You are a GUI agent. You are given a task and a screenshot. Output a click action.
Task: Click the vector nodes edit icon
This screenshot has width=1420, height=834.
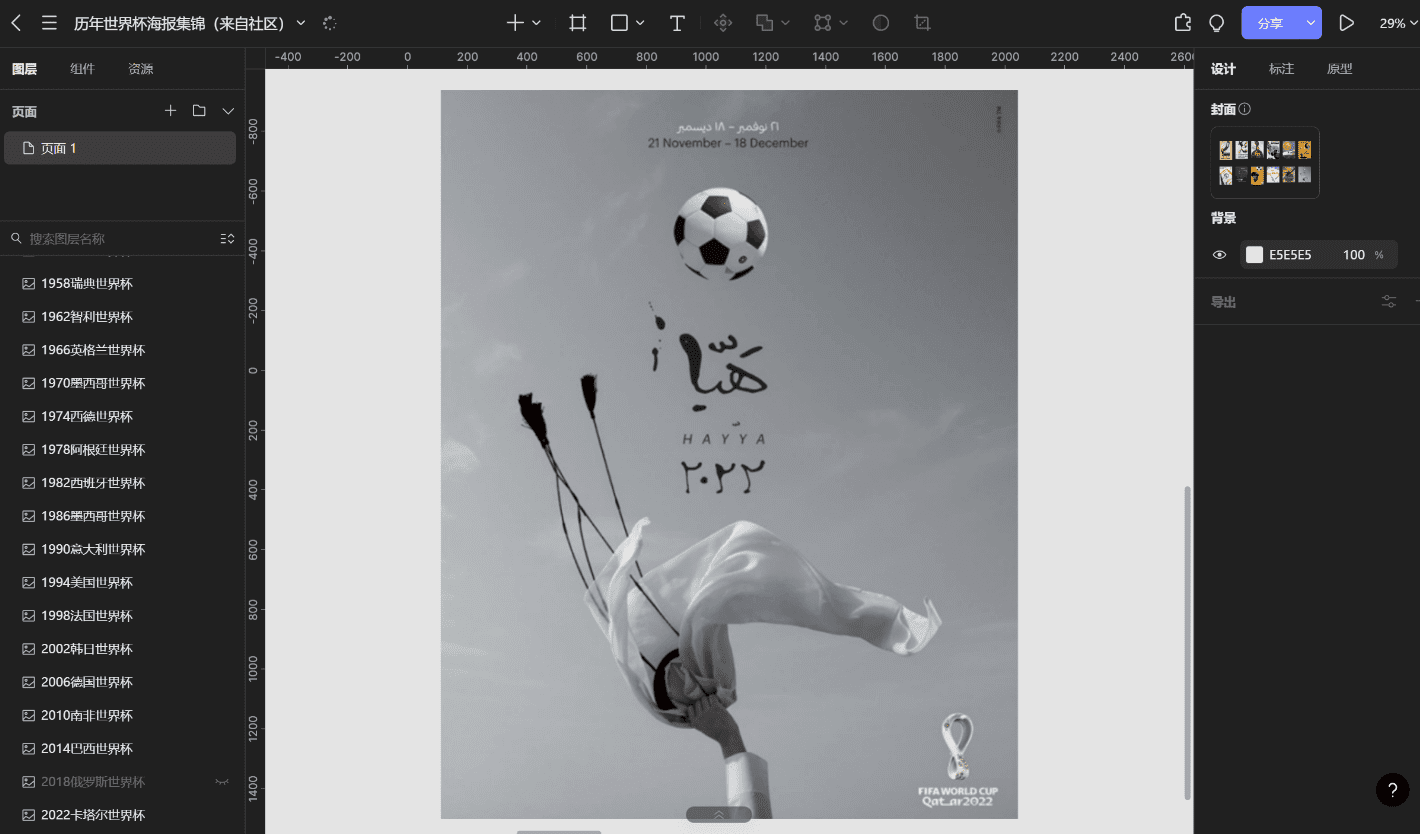click(x=823, y=23)
